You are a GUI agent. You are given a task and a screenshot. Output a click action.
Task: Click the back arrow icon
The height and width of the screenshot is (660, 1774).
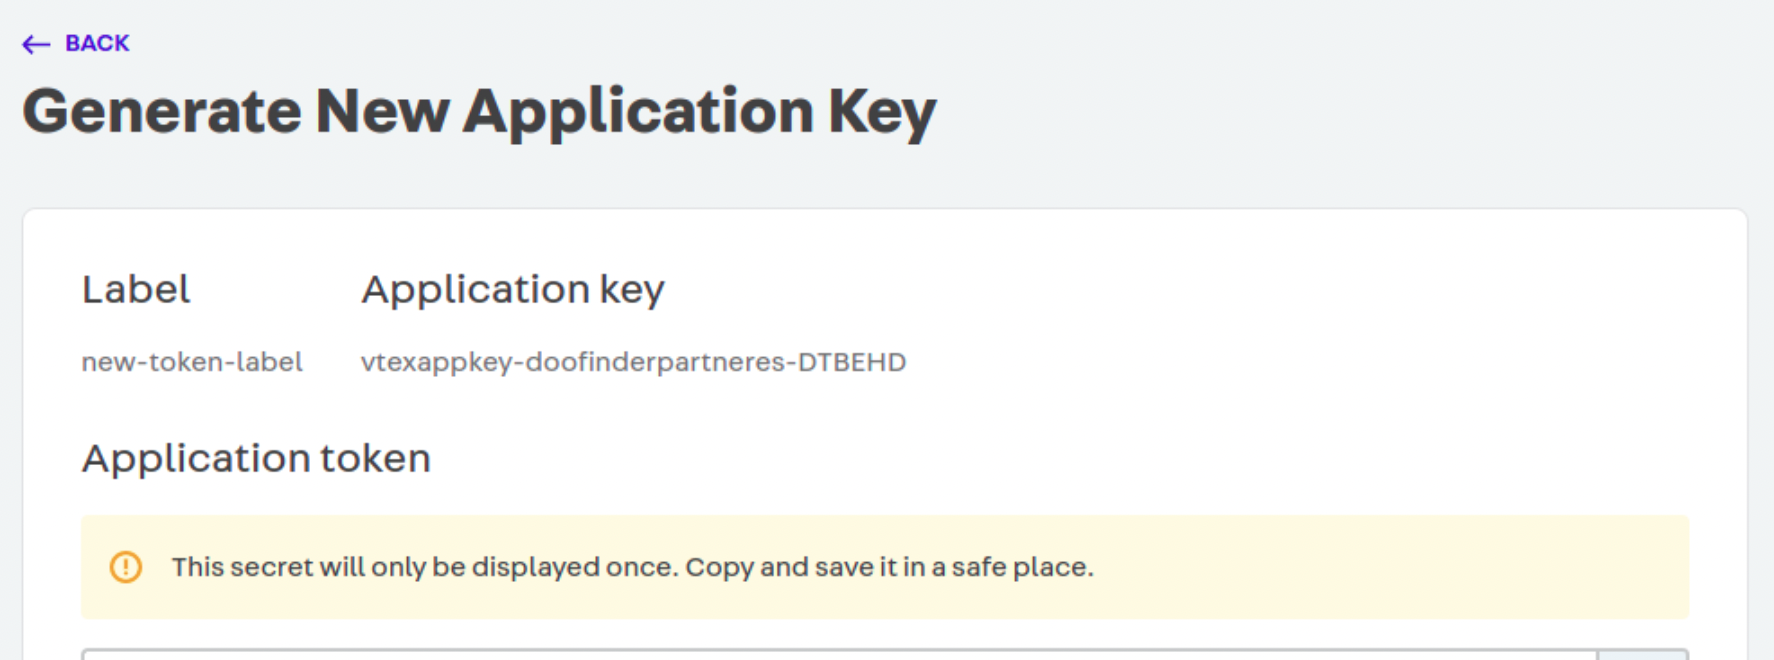tap(36, 44)
